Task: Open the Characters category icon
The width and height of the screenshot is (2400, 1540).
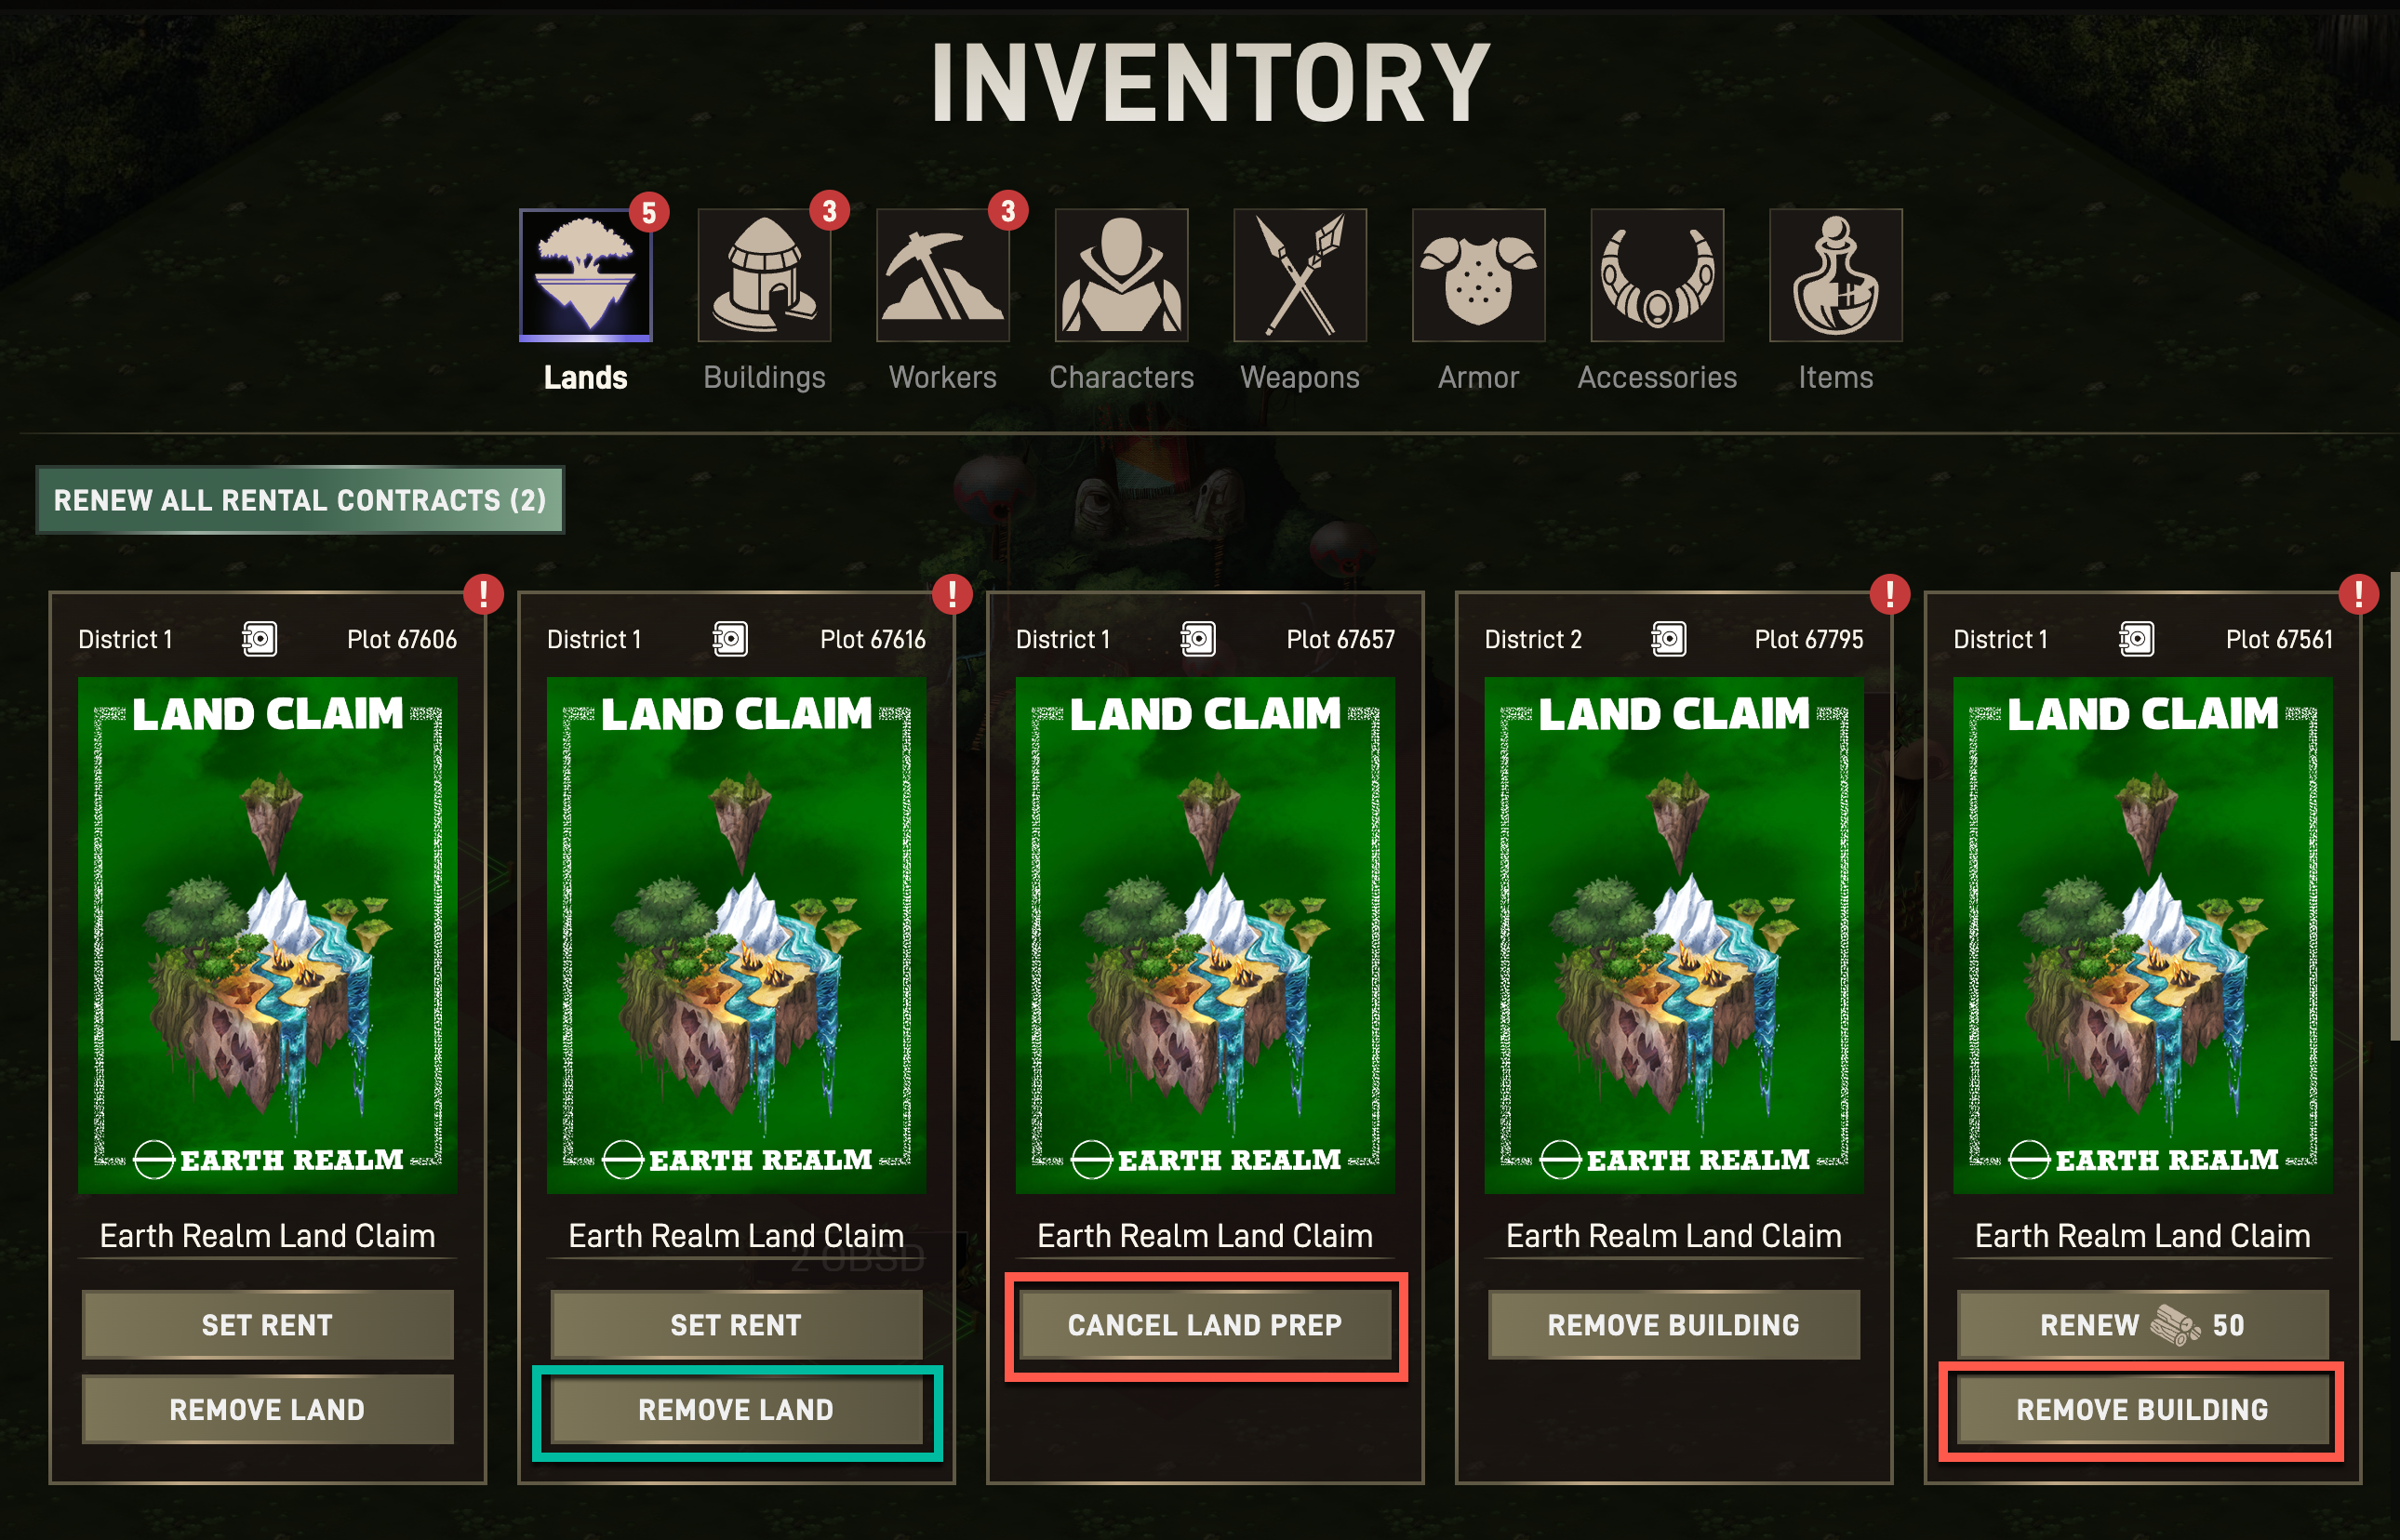Action: tap(1121, 275)
